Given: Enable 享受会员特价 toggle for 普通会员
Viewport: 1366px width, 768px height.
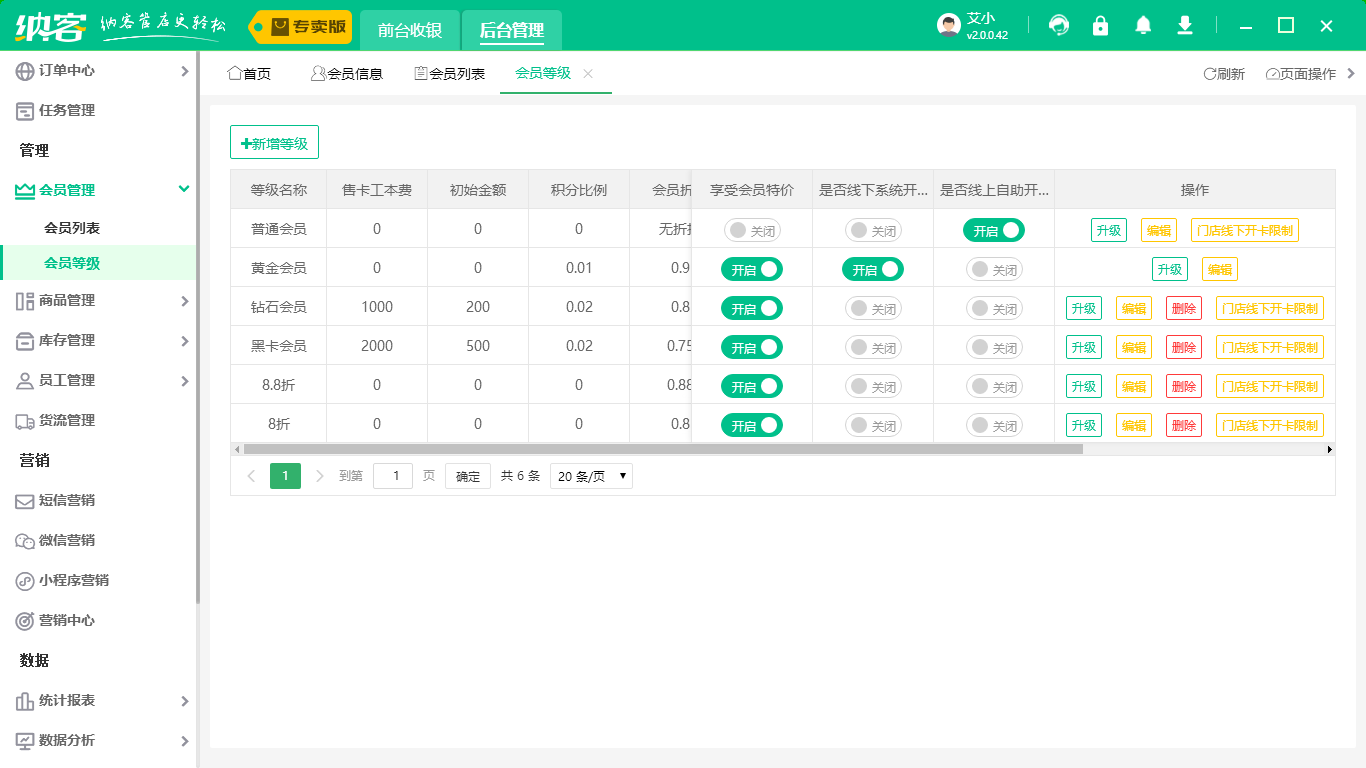Looking at the screenshot, I should click(x=752, y=230).
